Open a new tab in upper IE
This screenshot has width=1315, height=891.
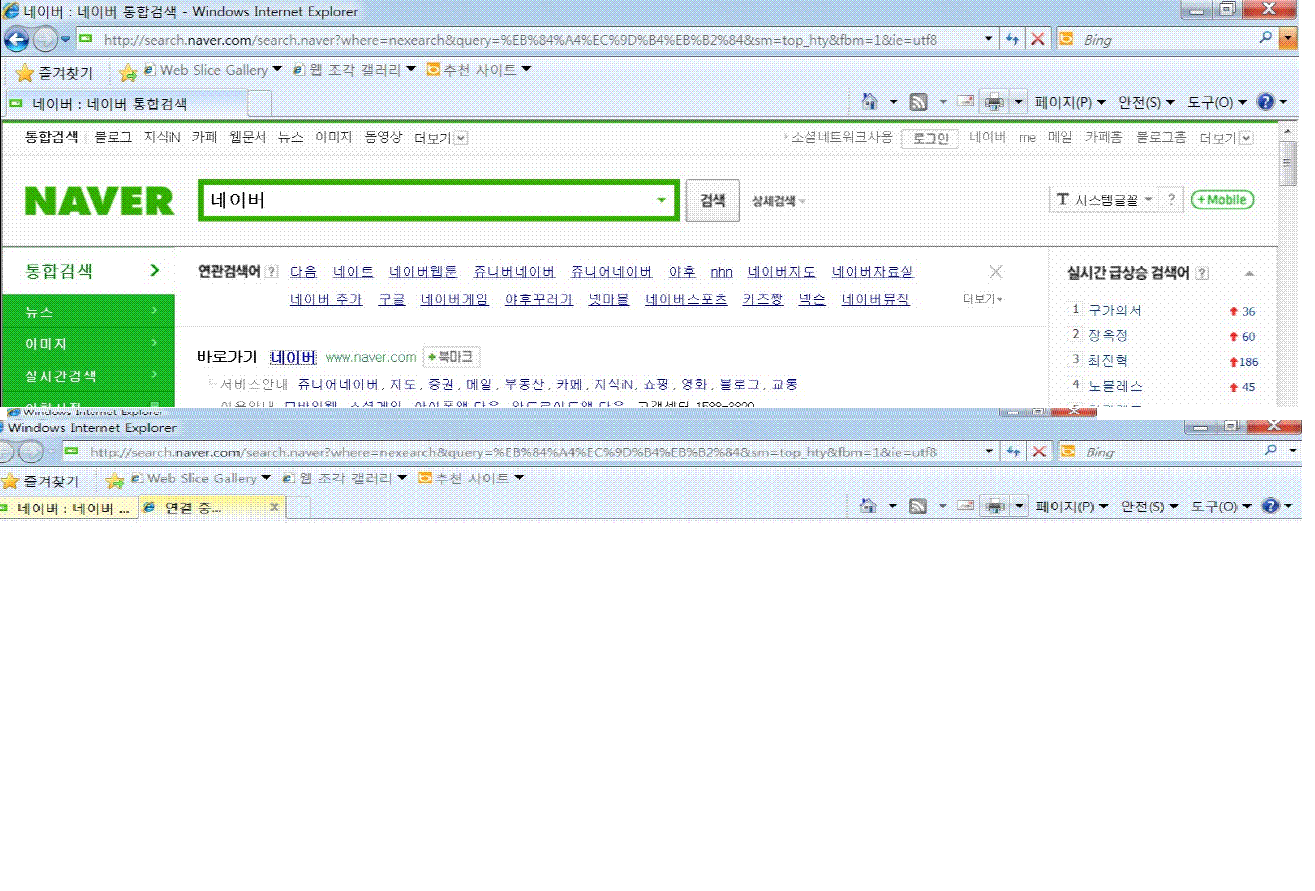pos(260,103)
